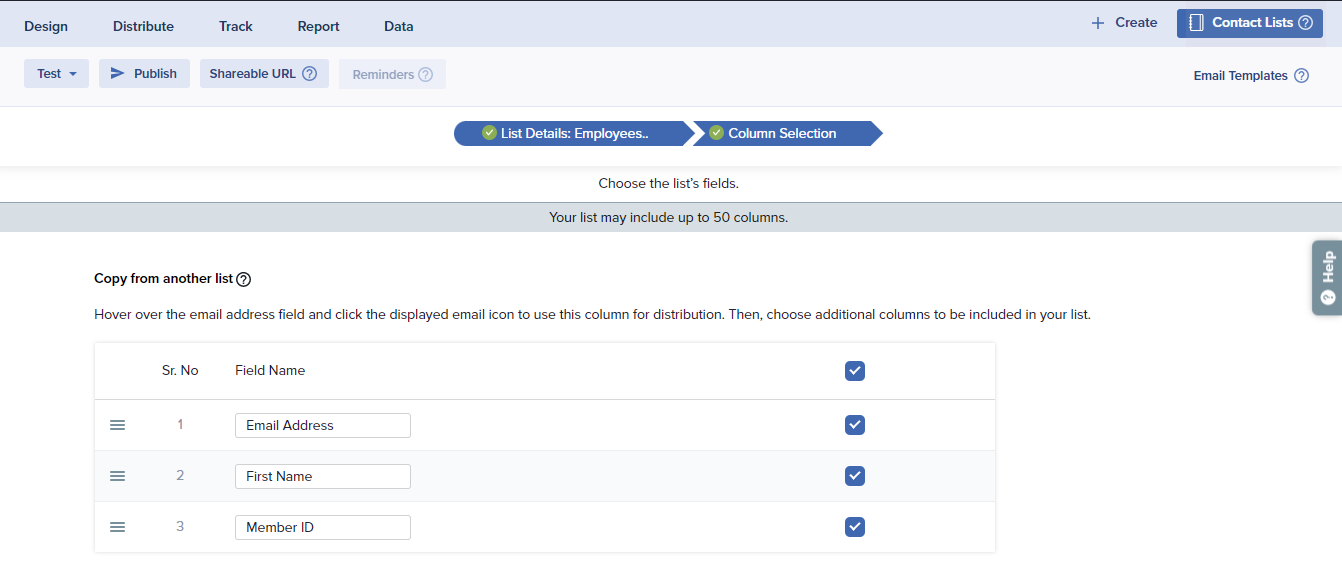This screenshot has width=1342, height=569.
Task: Click the drag handle for Member ID row
Action: click(x=117, y=527)
